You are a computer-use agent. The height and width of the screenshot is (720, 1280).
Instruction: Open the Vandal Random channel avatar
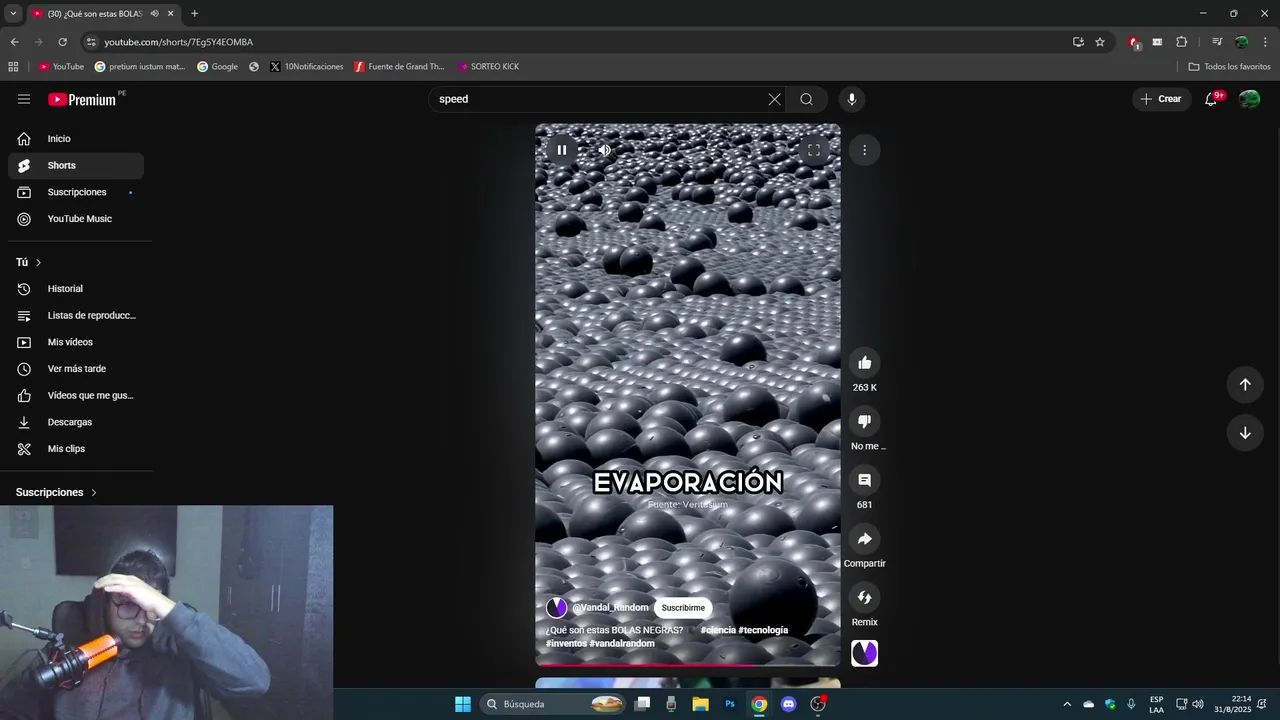click(557, 608)
